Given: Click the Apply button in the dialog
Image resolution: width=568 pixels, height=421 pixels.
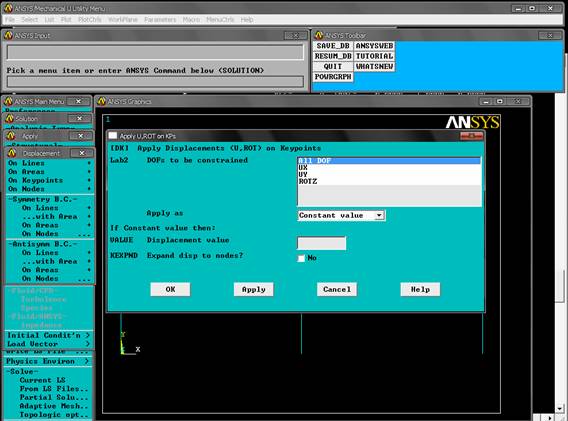Looking at the screenshot, I should tap(254, 289).
